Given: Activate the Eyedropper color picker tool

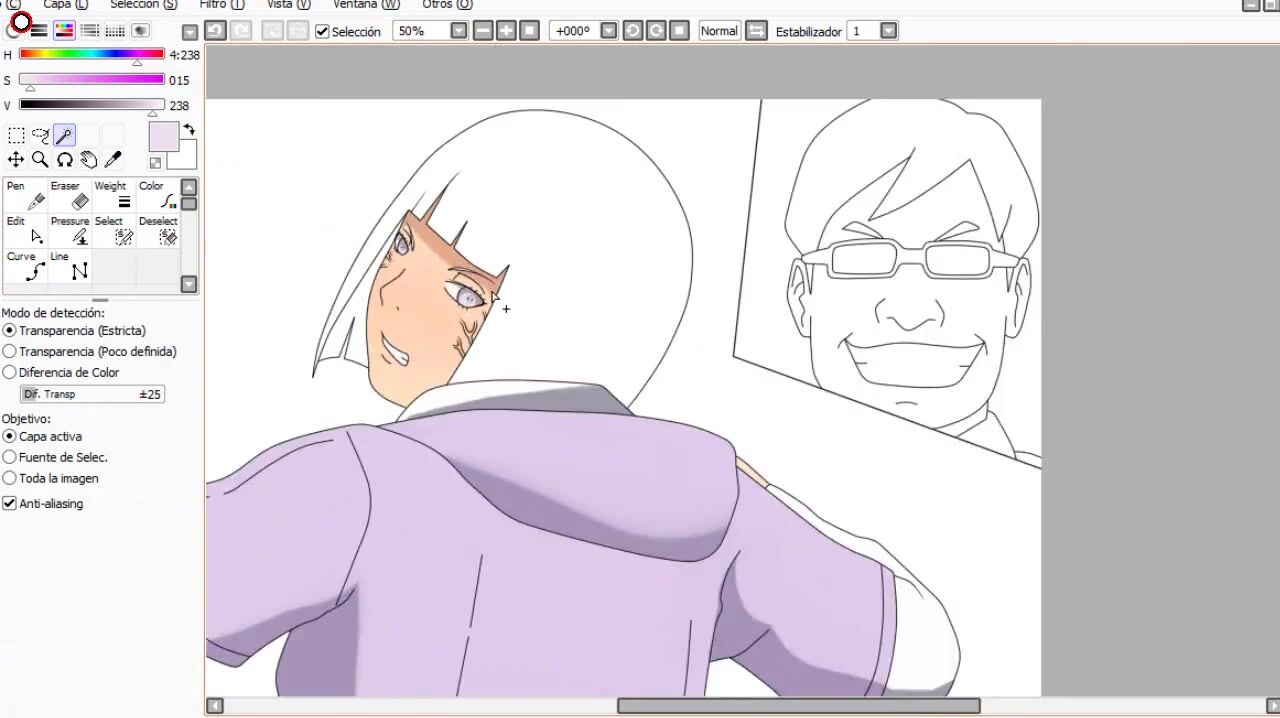Looking at the screenshot, I should click(113, 160).
